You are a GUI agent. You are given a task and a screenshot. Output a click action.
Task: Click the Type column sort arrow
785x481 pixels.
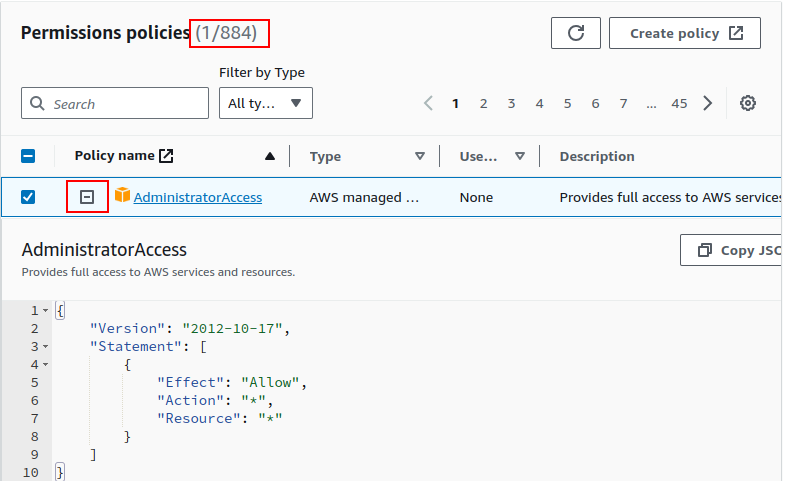point(420,156)
